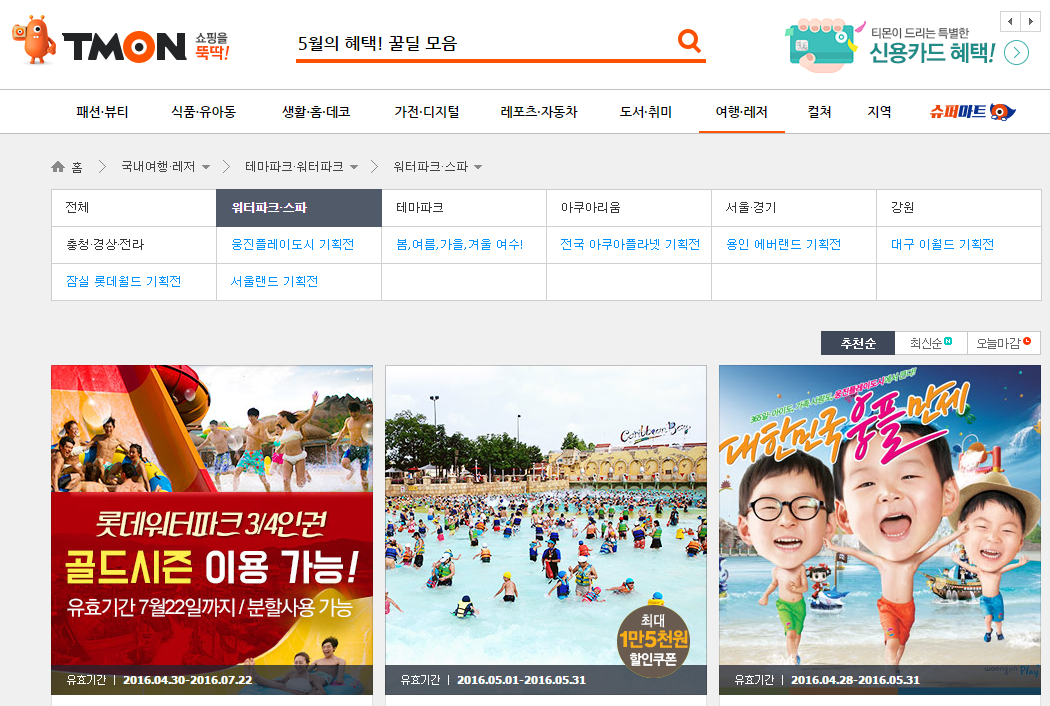Open the 봄,여름,가을,겨울 여수! link

point(459,244)
